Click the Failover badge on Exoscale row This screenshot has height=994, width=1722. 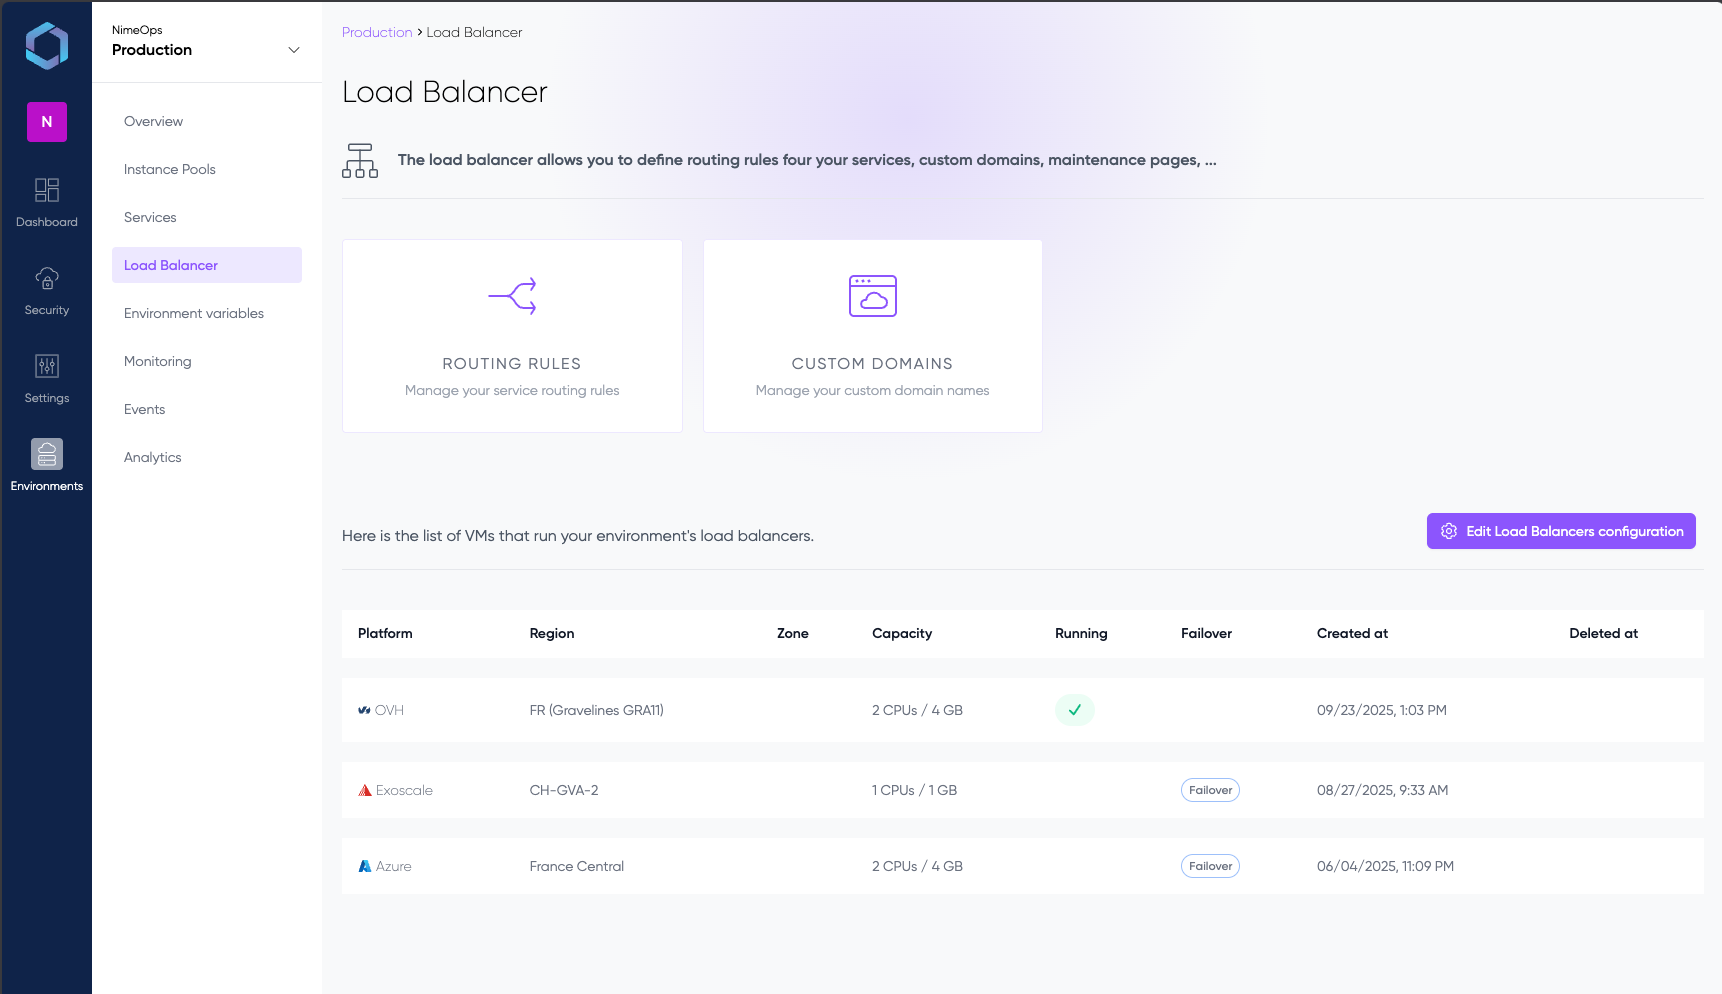click(x=1210, y=790)
